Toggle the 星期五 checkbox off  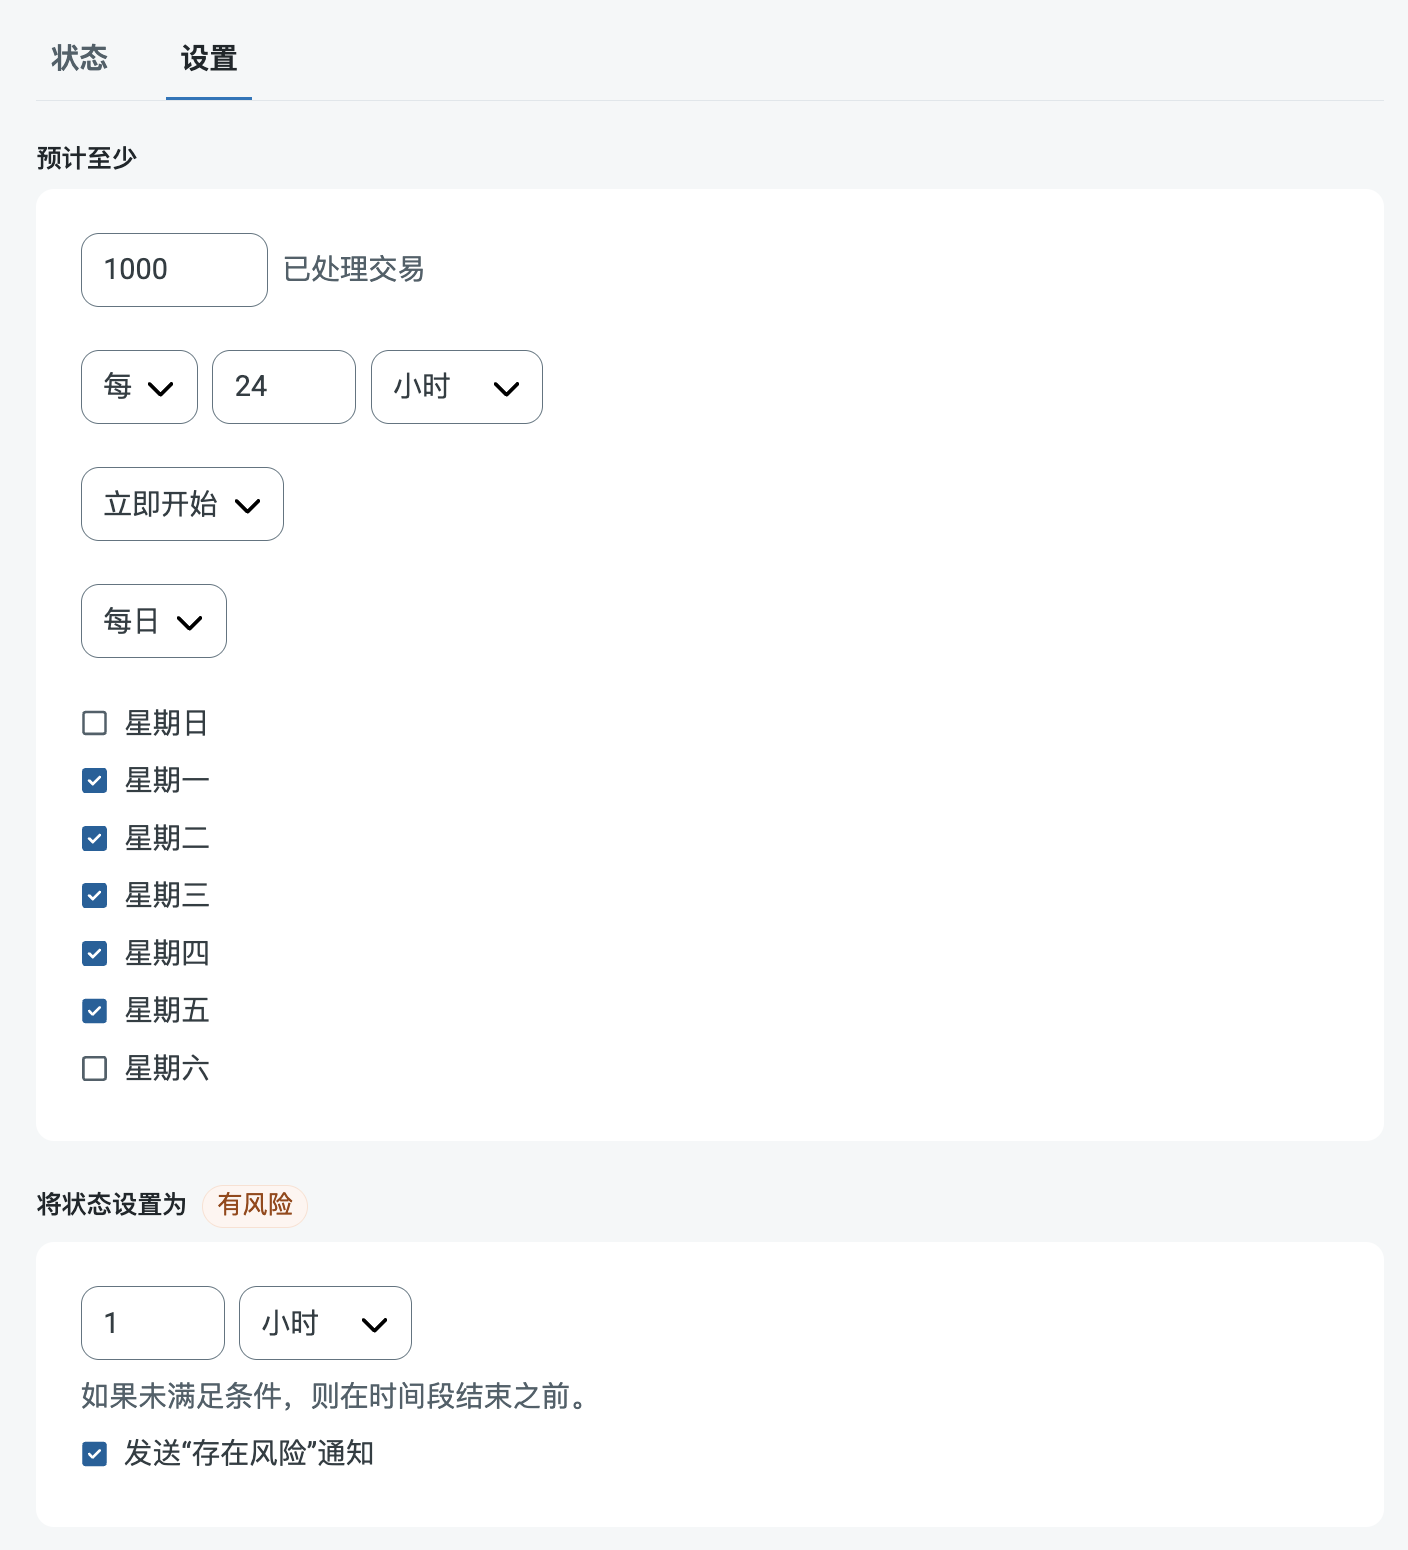point(95,1011)
